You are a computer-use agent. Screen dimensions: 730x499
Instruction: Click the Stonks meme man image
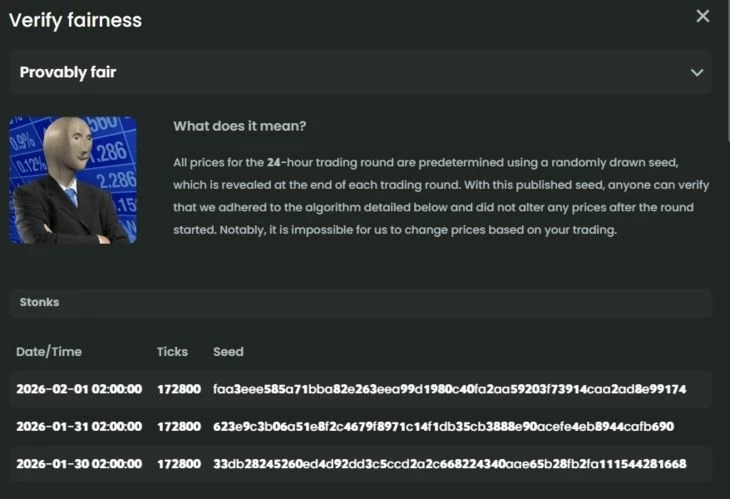73,180
